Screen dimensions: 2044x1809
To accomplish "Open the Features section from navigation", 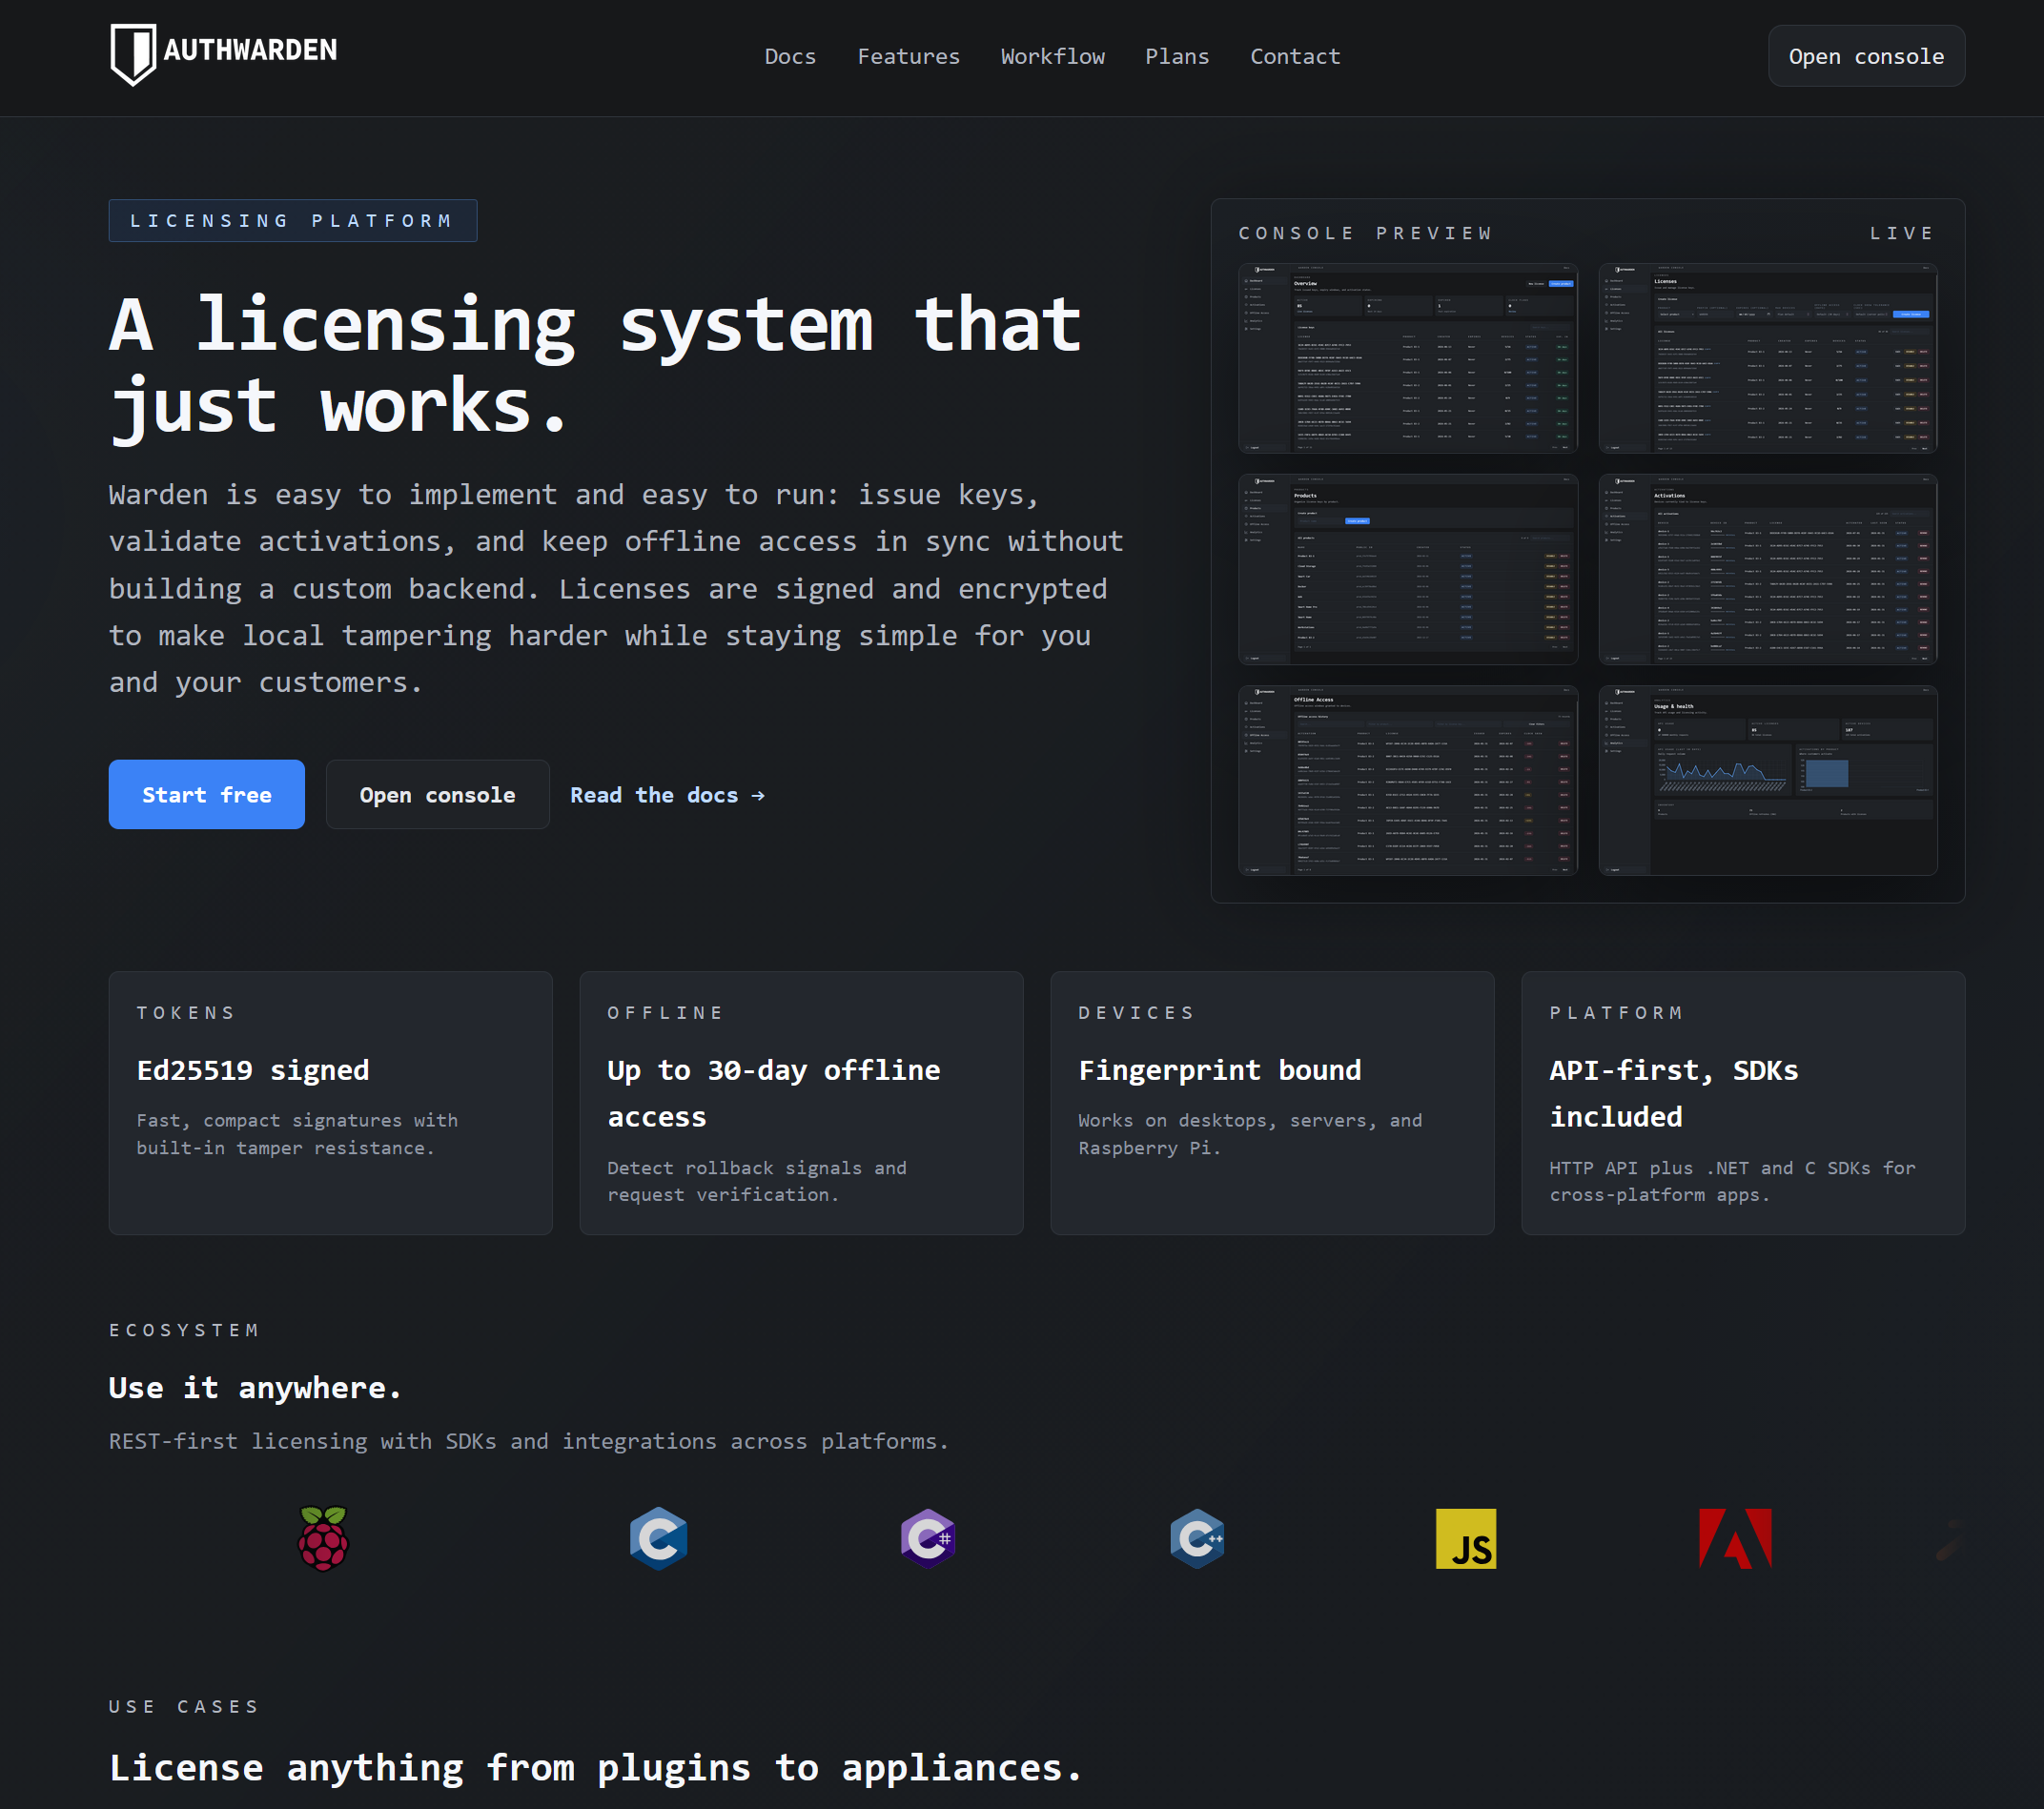I will 908,56.
